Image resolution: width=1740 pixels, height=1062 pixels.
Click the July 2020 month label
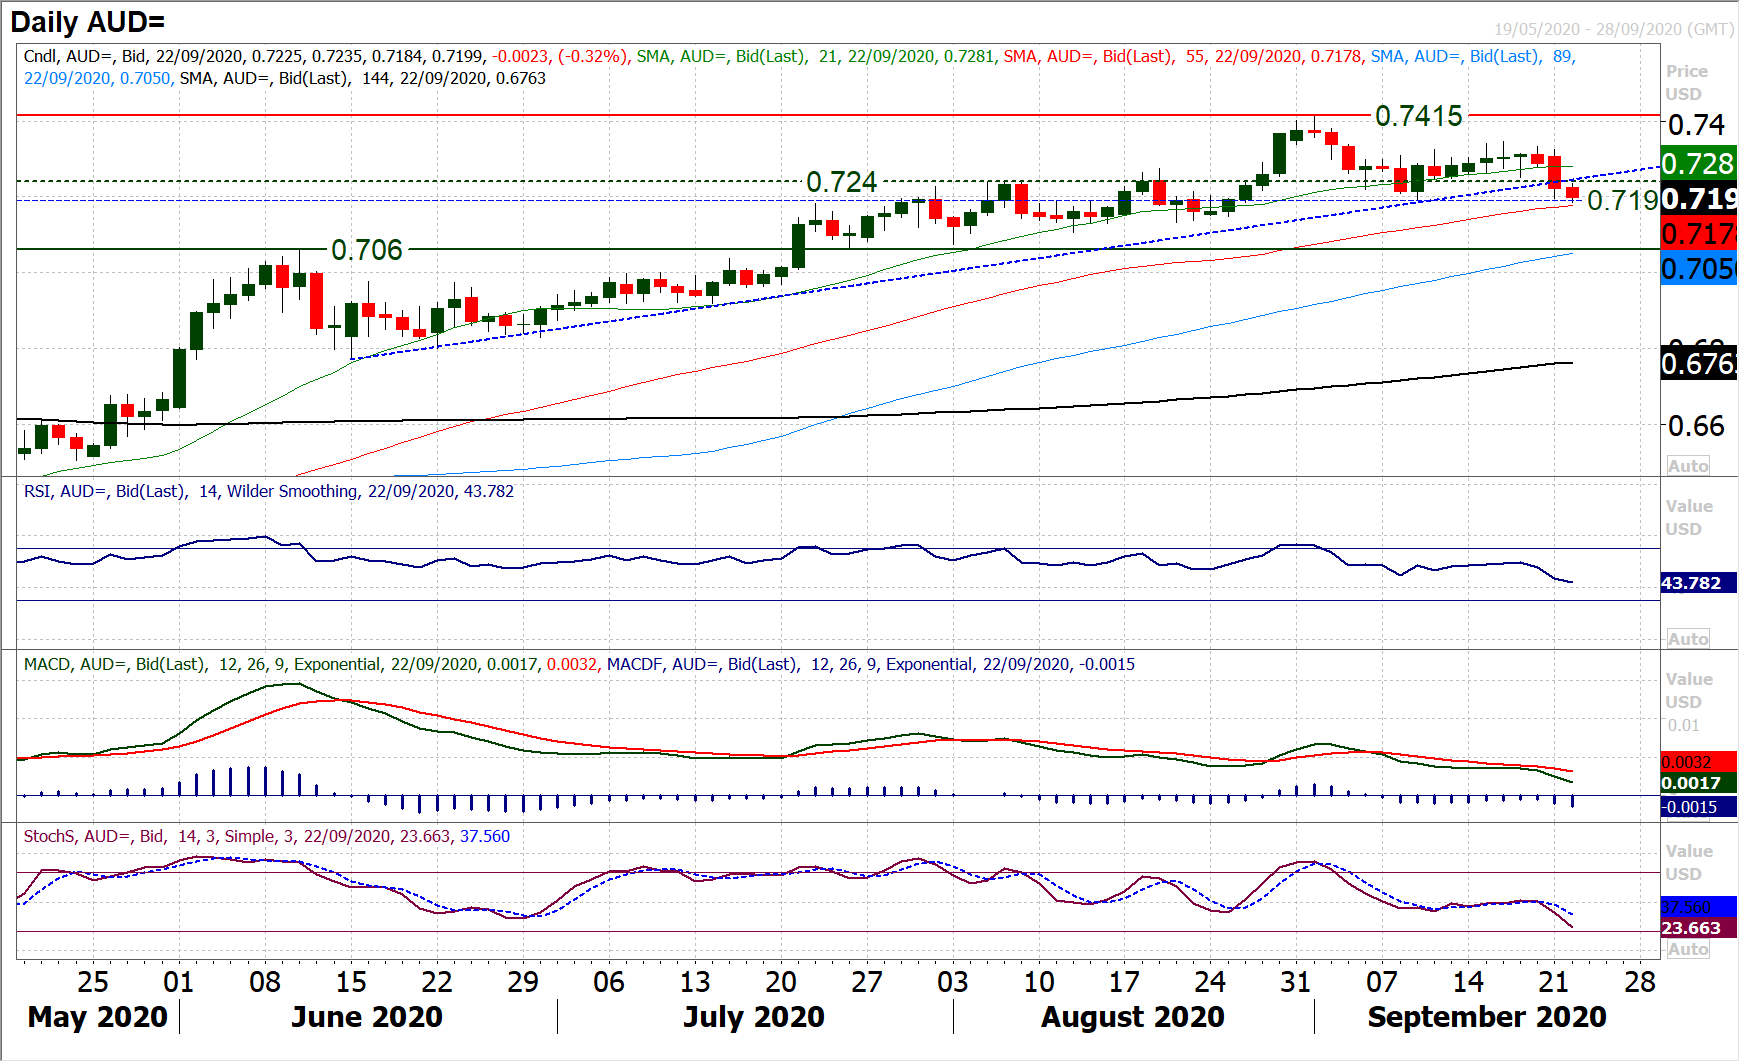pyautogui.click(x=753, y=1017)
